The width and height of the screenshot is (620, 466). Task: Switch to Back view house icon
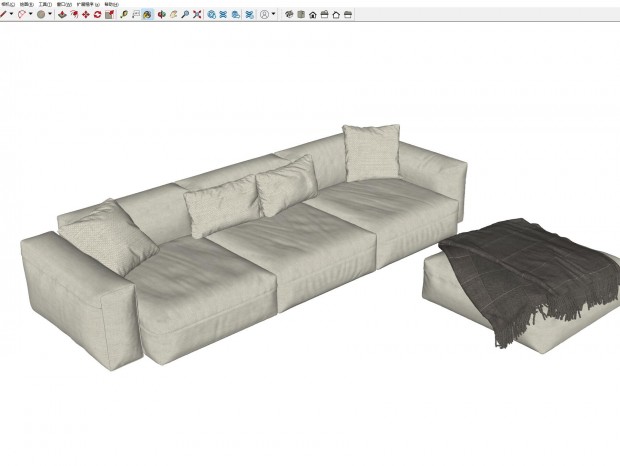pos(336,15)
